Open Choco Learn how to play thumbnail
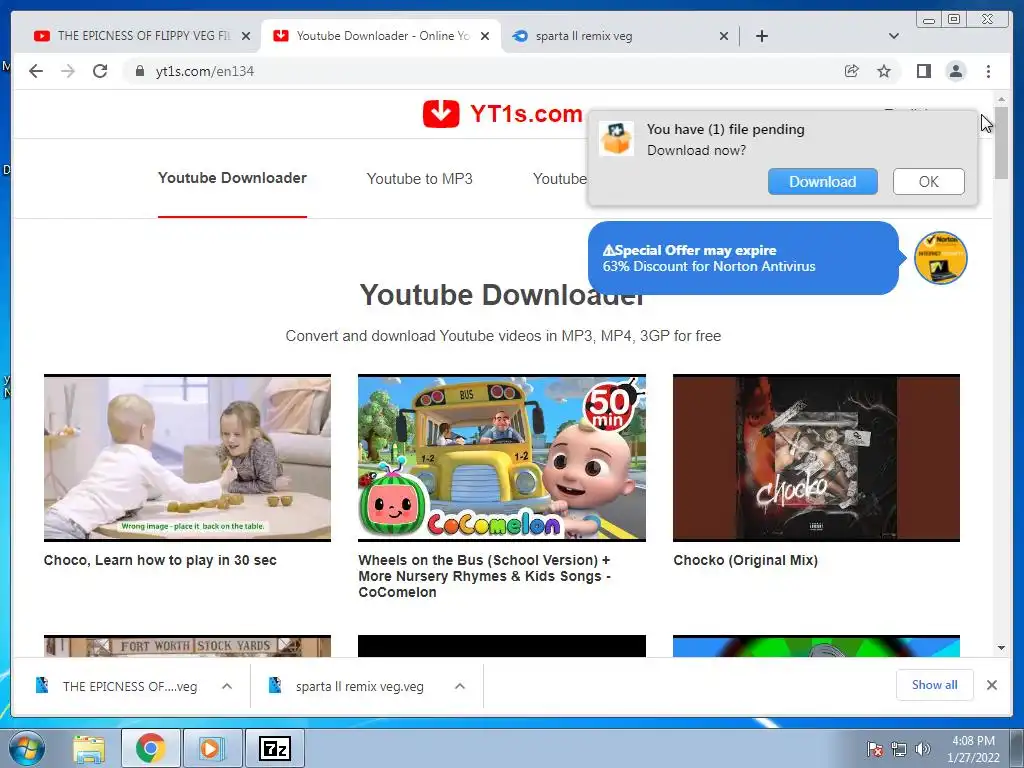Screen dimensions: 1024x768 tap(187, 458)
